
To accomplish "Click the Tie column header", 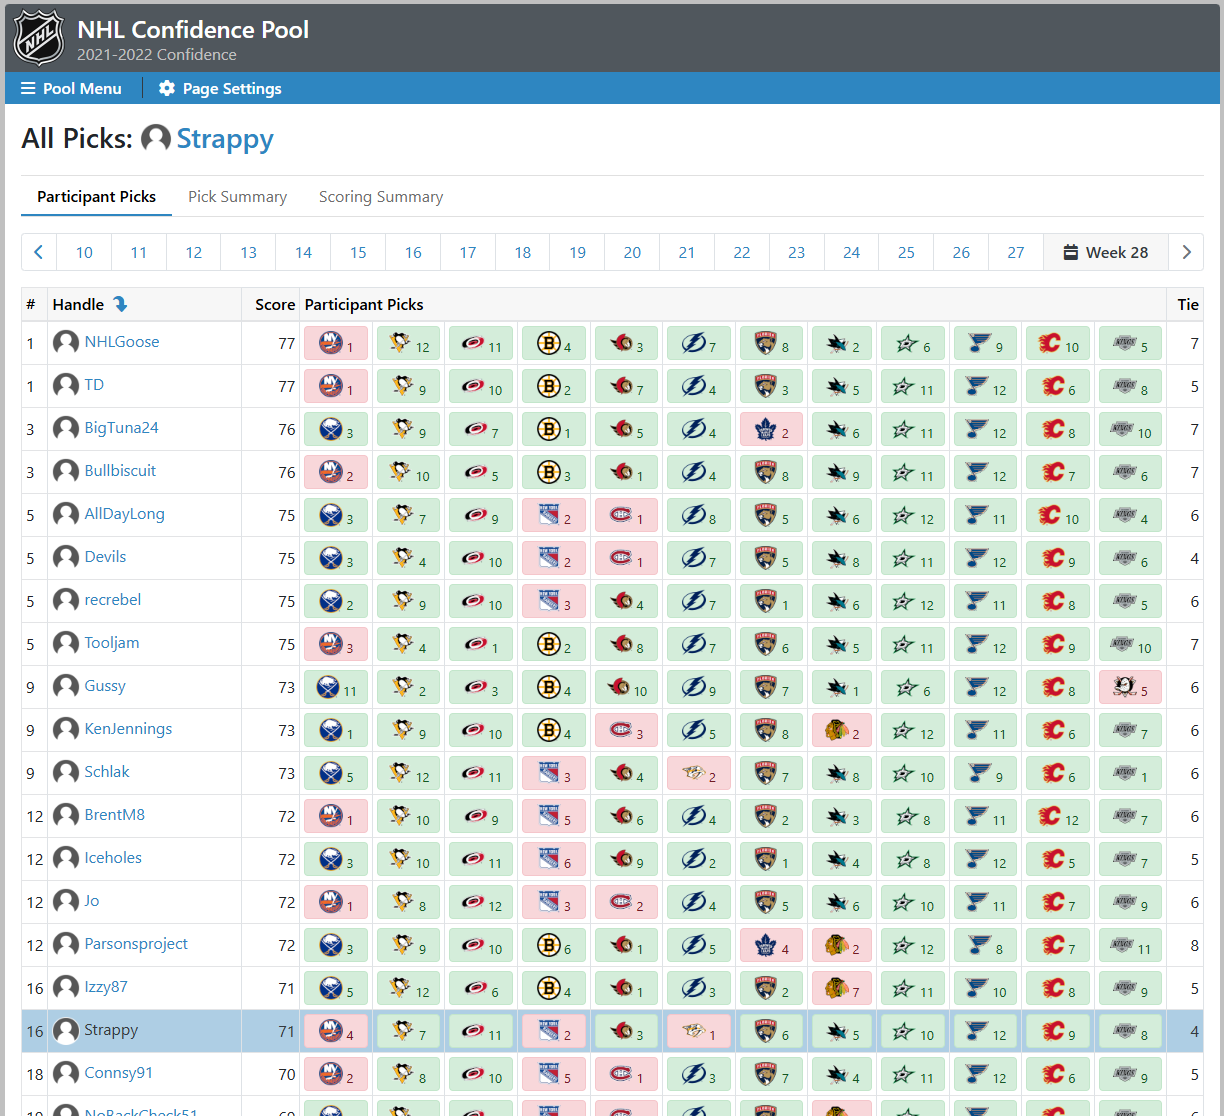I will click(x=1188, y=304).
